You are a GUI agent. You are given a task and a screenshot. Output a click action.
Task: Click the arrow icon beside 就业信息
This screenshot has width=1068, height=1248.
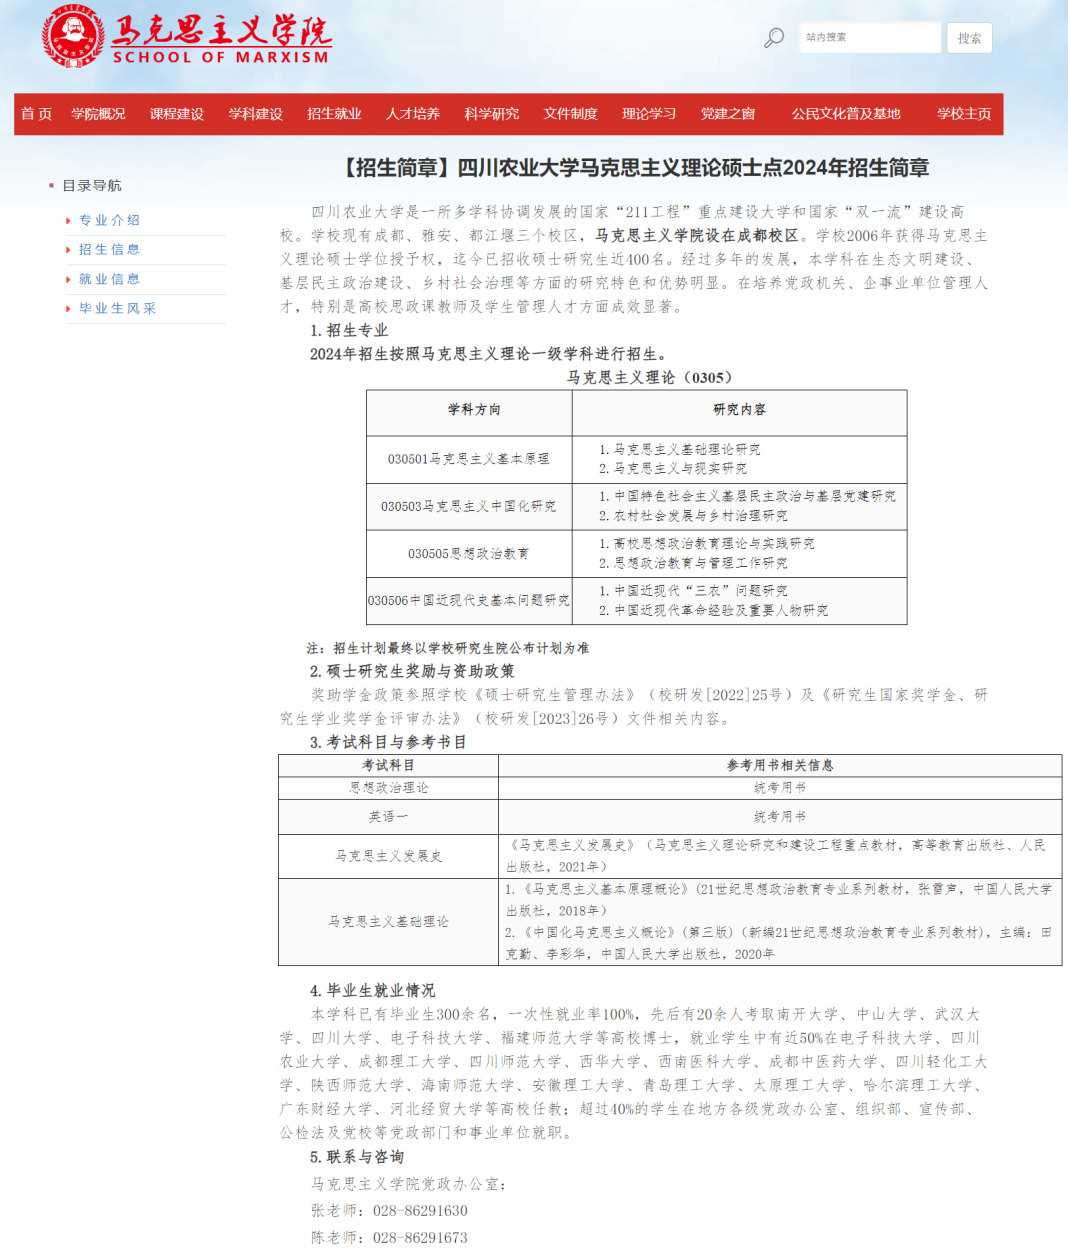tap(68, 279)
